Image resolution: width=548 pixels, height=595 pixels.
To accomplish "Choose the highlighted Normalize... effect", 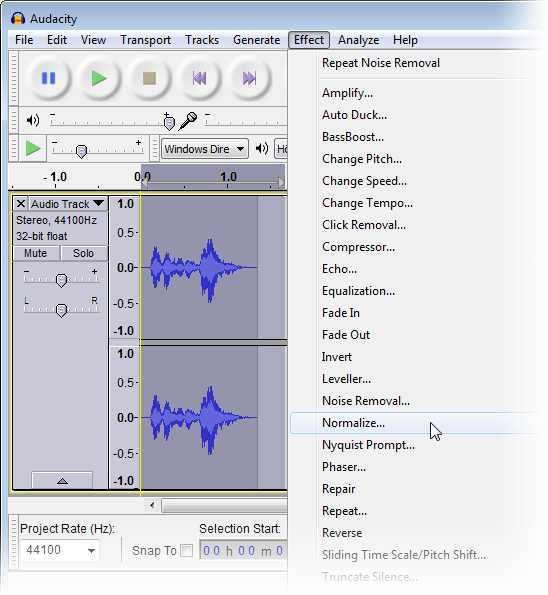I will (x=417, y=423).
